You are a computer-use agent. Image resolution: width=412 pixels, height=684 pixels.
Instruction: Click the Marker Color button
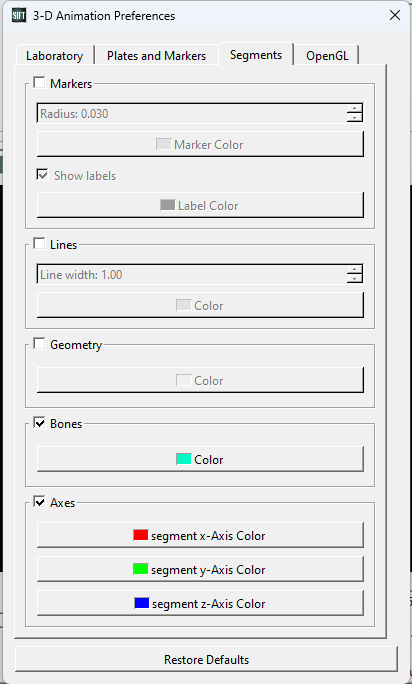tap(200, 144)
